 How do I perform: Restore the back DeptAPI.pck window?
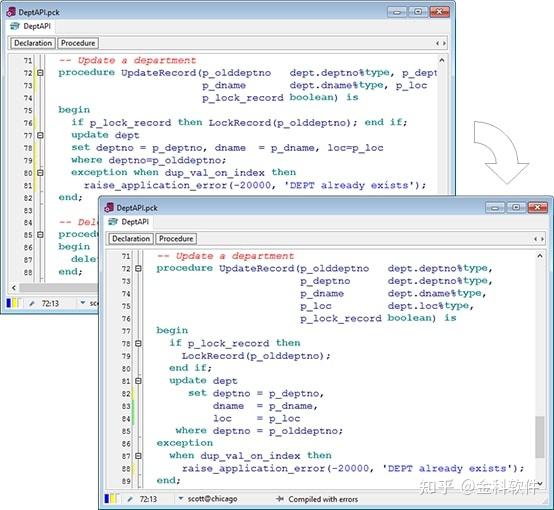click(x=418, y=12)
